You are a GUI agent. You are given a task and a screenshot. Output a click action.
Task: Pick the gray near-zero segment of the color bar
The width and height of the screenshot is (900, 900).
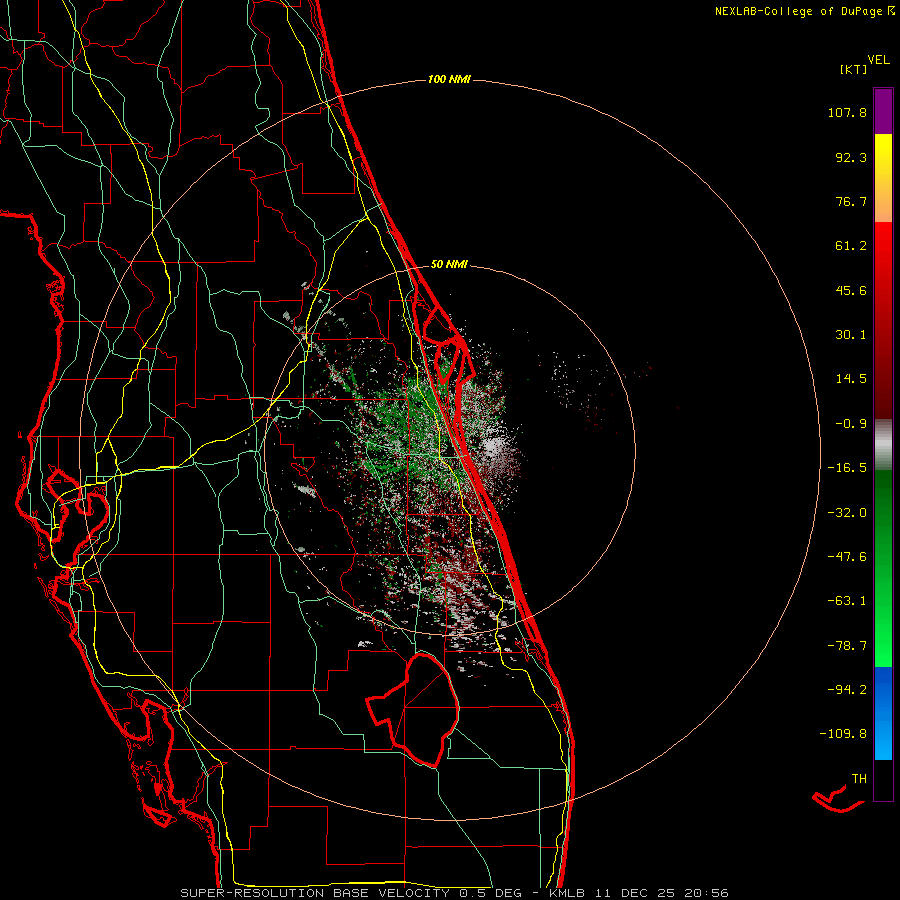pyautogui.click(x=883, y=445)
